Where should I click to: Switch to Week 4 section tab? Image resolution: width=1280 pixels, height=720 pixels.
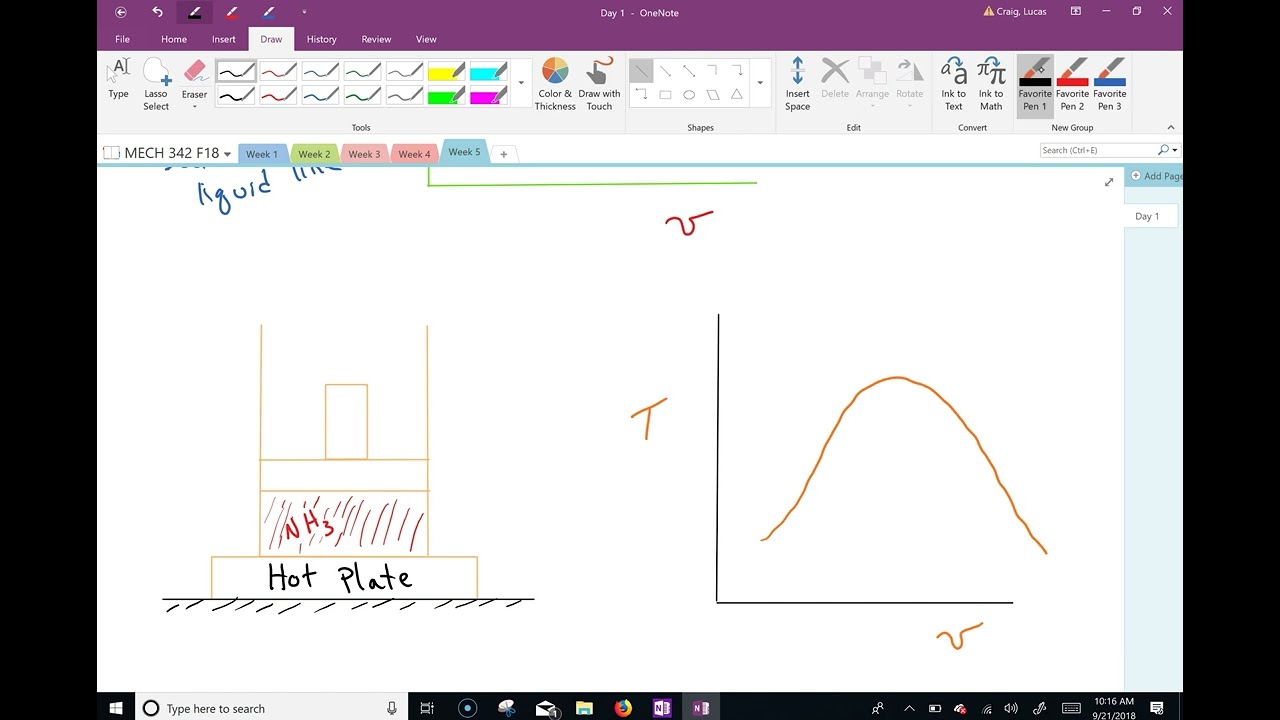click(x=414, y=154)
